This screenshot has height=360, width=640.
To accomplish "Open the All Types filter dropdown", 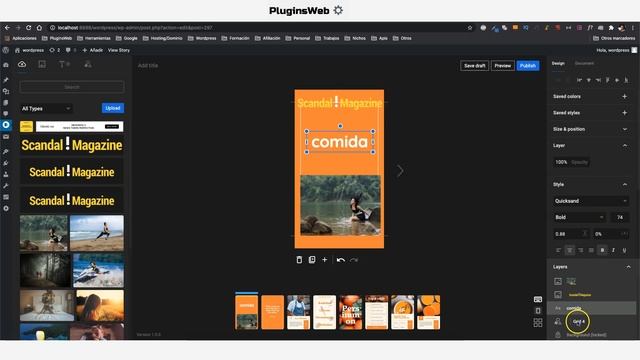I will [x=46, y=109].
